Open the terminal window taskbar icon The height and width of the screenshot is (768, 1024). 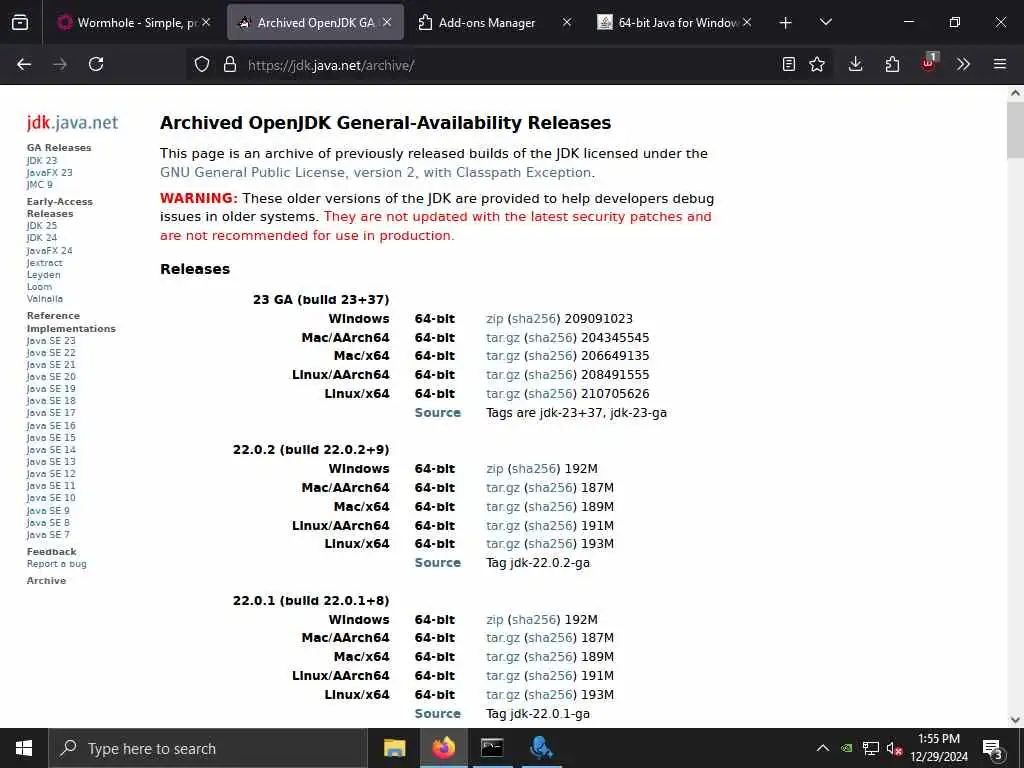point(492,748)
